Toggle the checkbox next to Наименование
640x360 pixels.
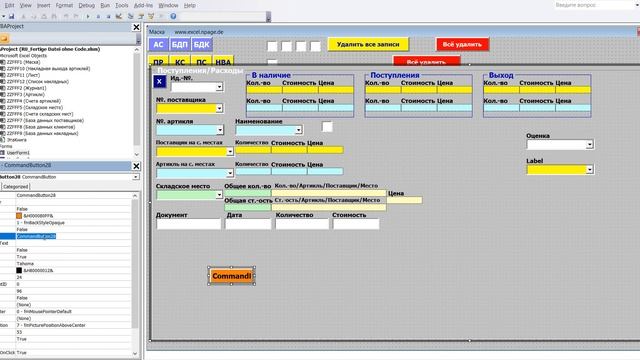click(327, 127)
